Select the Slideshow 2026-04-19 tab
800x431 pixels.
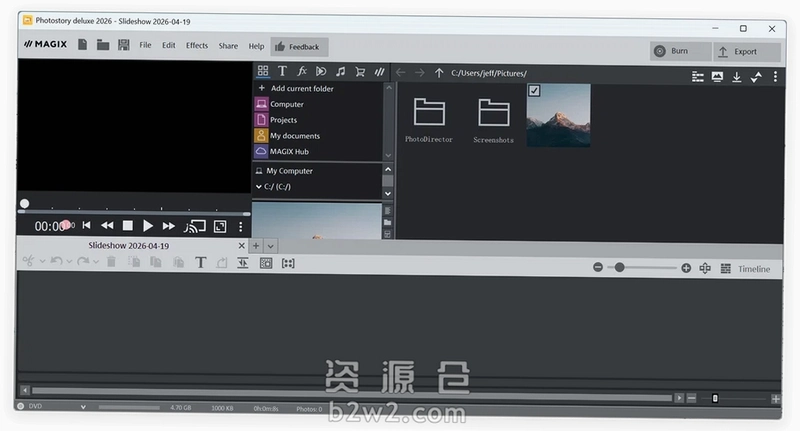pyautogui.click(x=128, y=245)
